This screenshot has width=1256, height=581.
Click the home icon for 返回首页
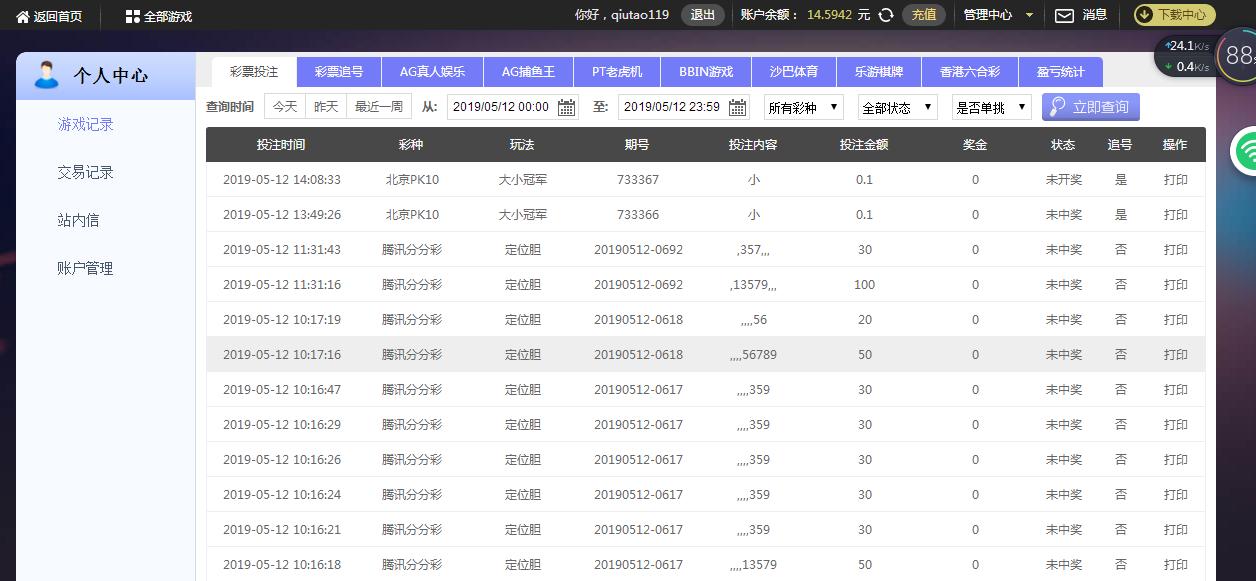22,16
